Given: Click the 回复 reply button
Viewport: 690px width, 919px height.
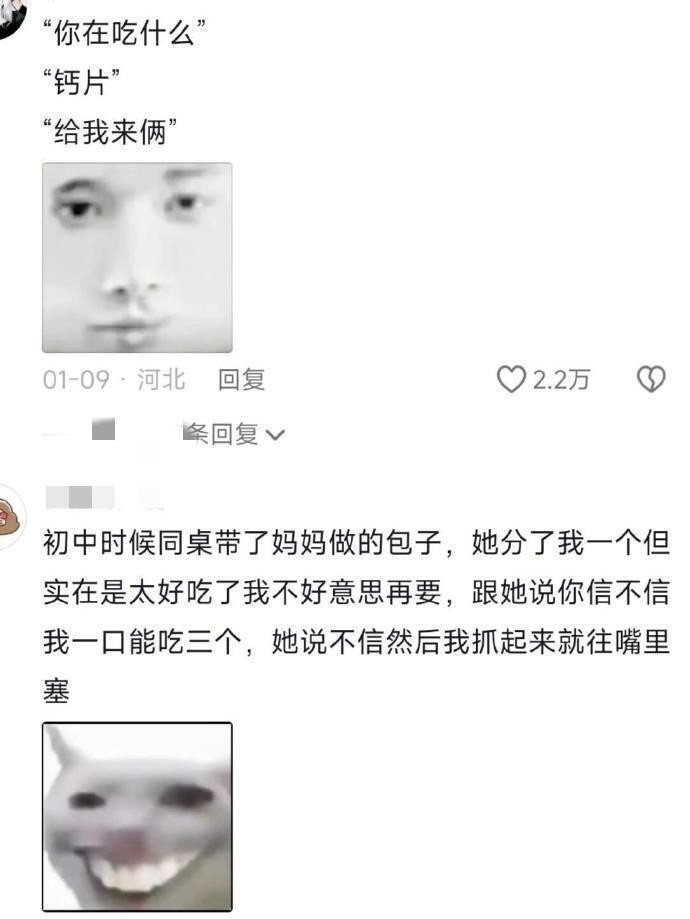Looking at the screenshot, I should (x=242, y=379).
